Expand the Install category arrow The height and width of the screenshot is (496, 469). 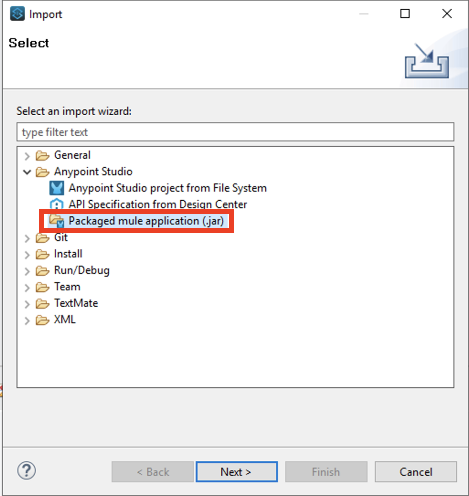pos(27,255)
